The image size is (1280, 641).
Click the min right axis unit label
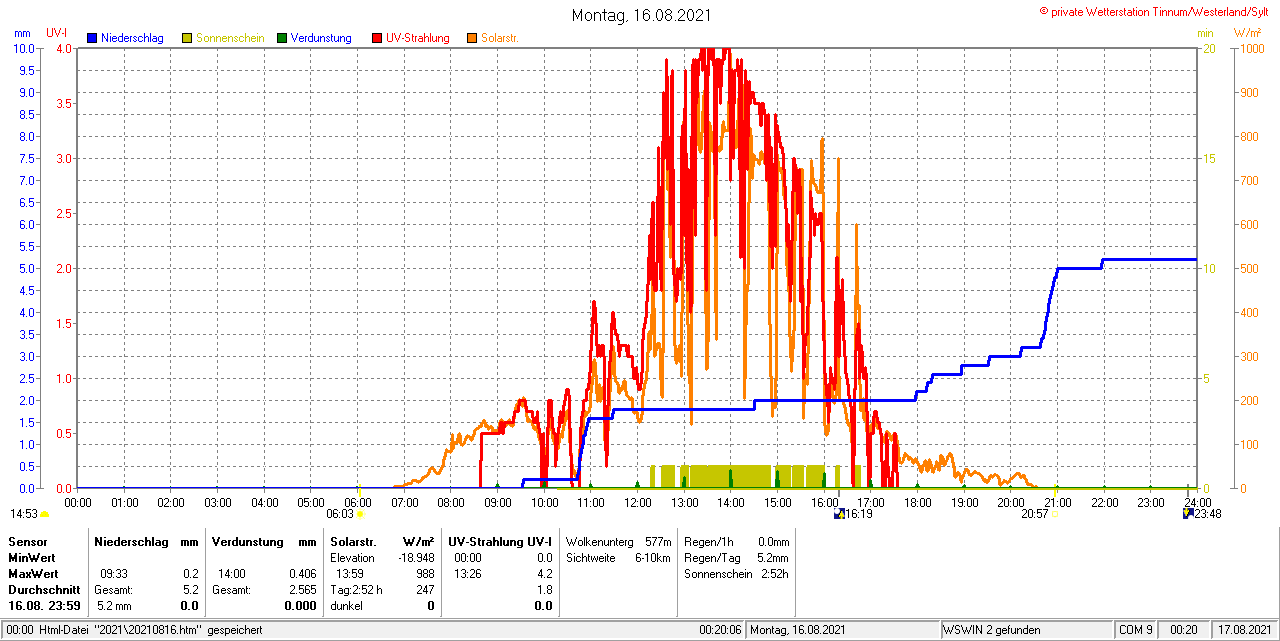click(1205, 32)
